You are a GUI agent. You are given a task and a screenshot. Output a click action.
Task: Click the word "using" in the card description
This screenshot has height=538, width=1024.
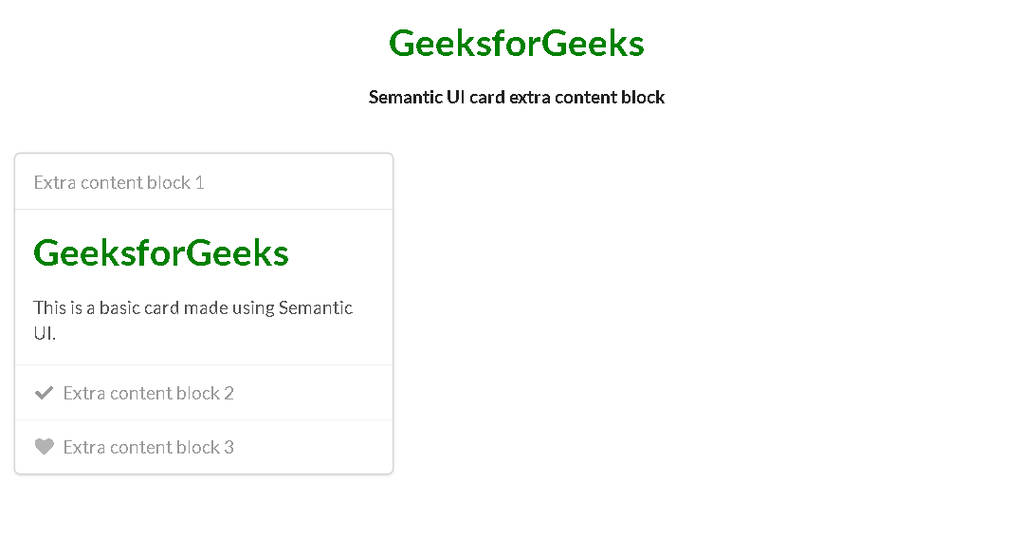point(253,308)
